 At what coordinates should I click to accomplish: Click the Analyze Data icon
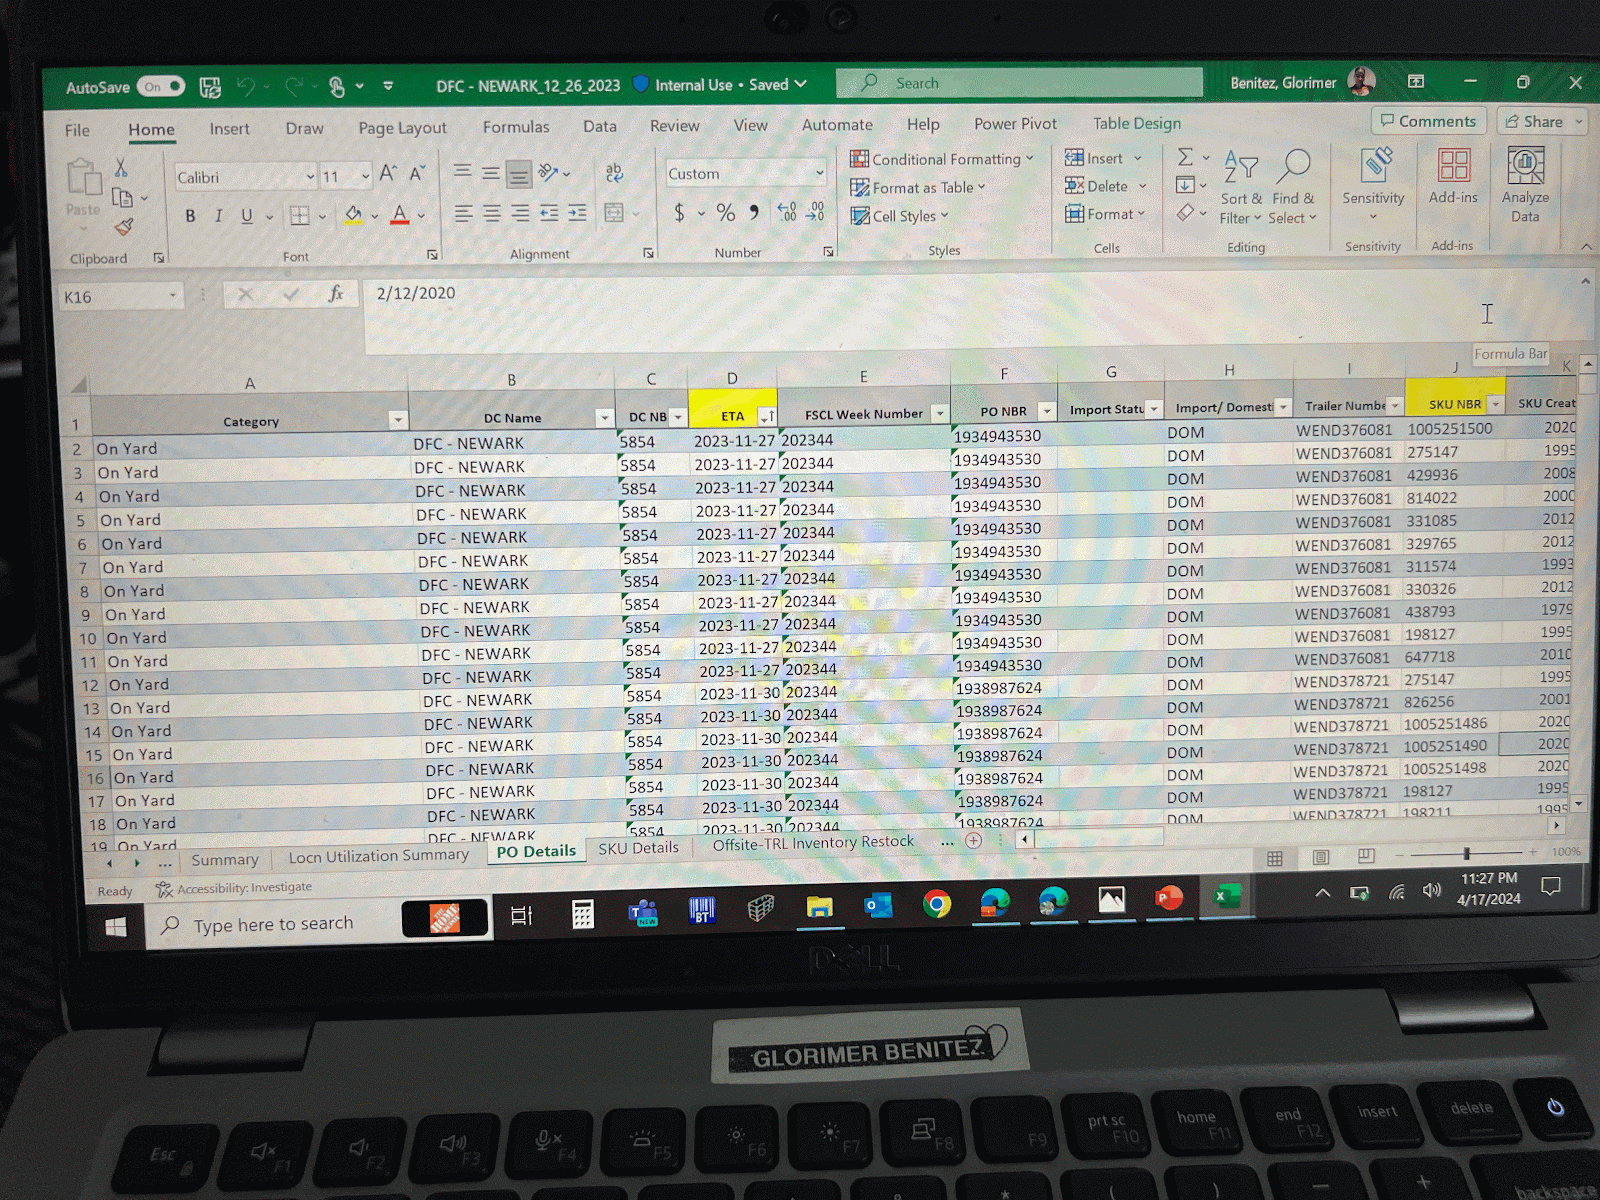(1525, 166)
